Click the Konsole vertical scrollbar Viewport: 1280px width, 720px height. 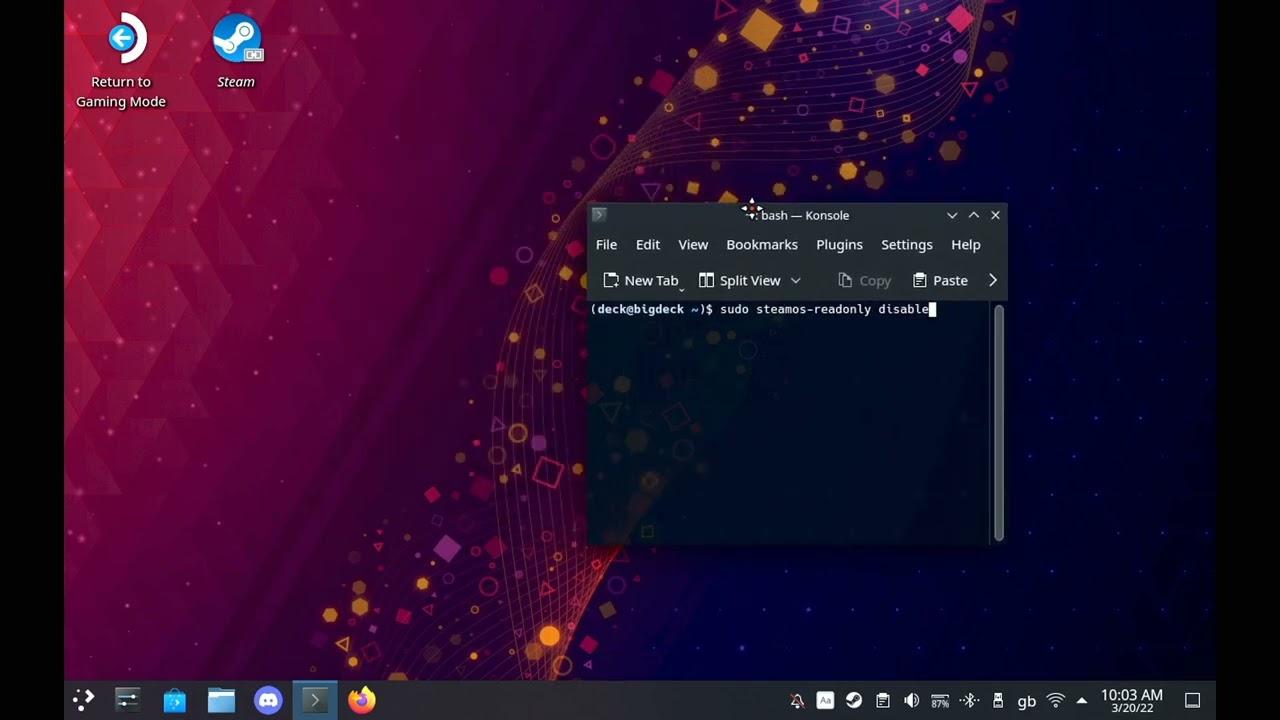point(999,422)
